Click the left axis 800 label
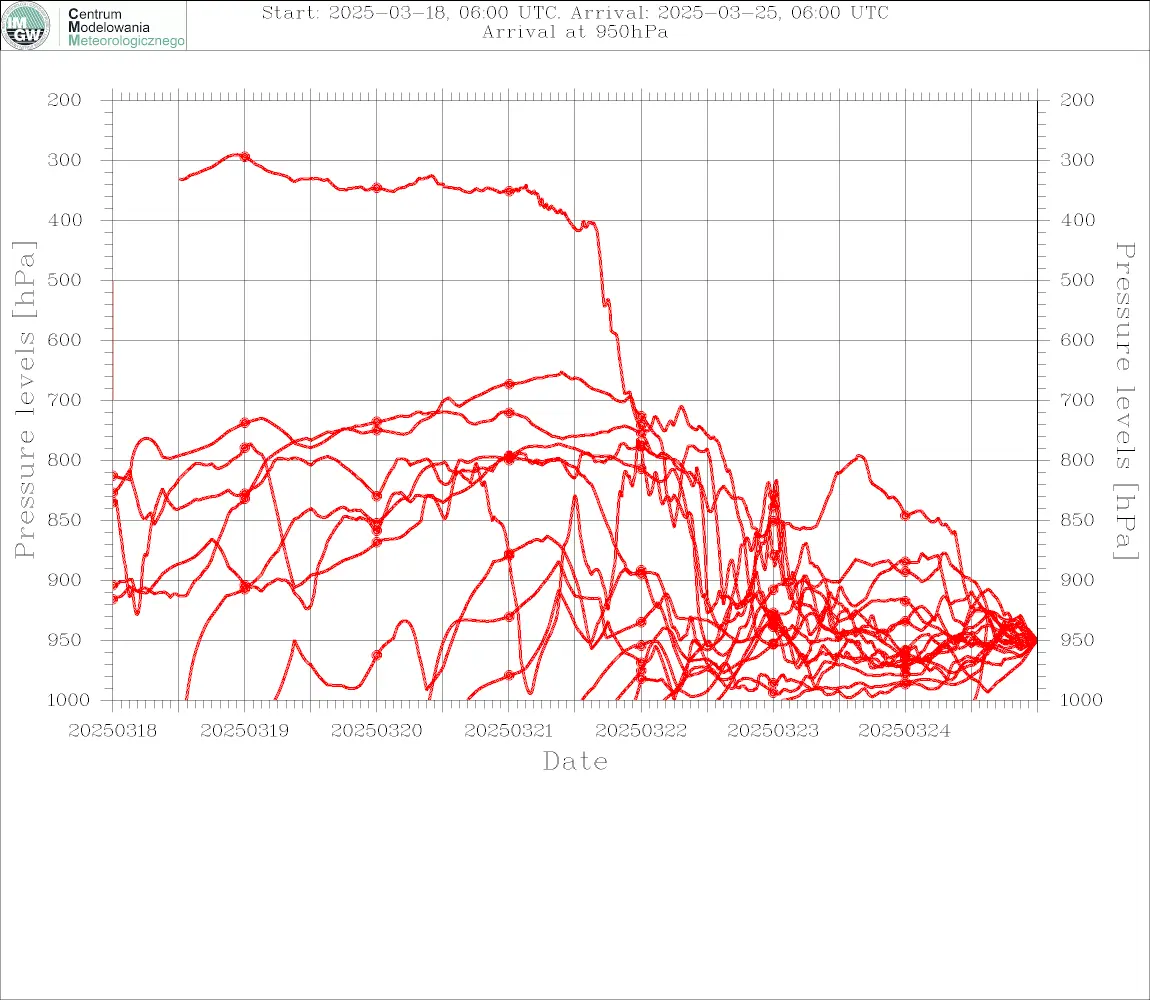 (x=65, y=461)
